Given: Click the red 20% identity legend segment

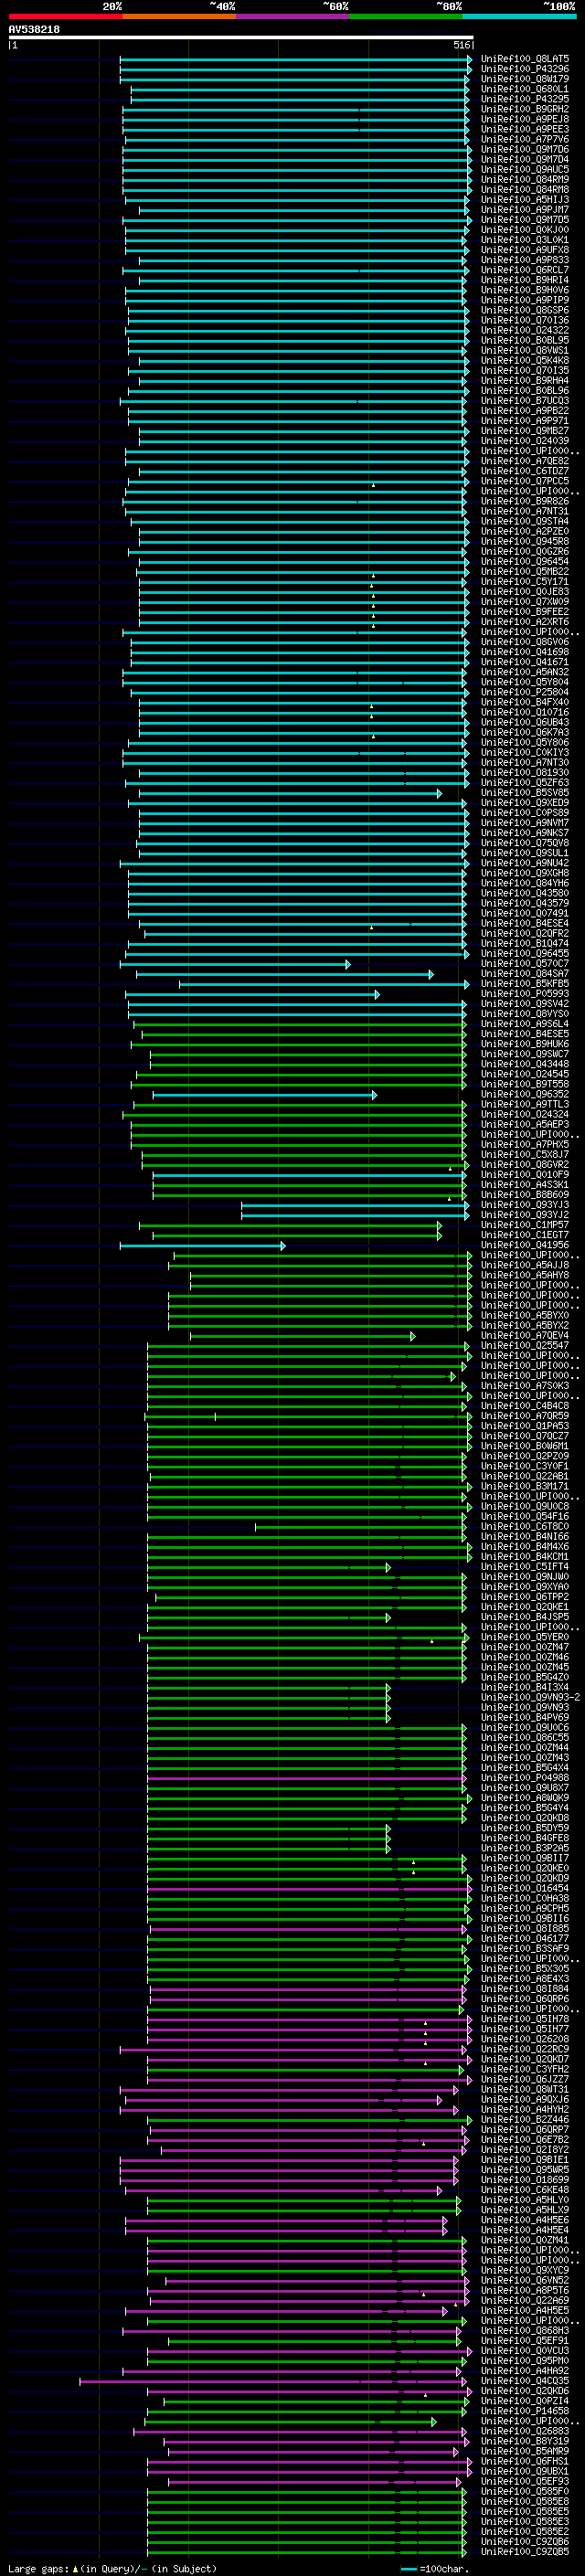Looking at the screenshot, I should (x=66, y=16).
